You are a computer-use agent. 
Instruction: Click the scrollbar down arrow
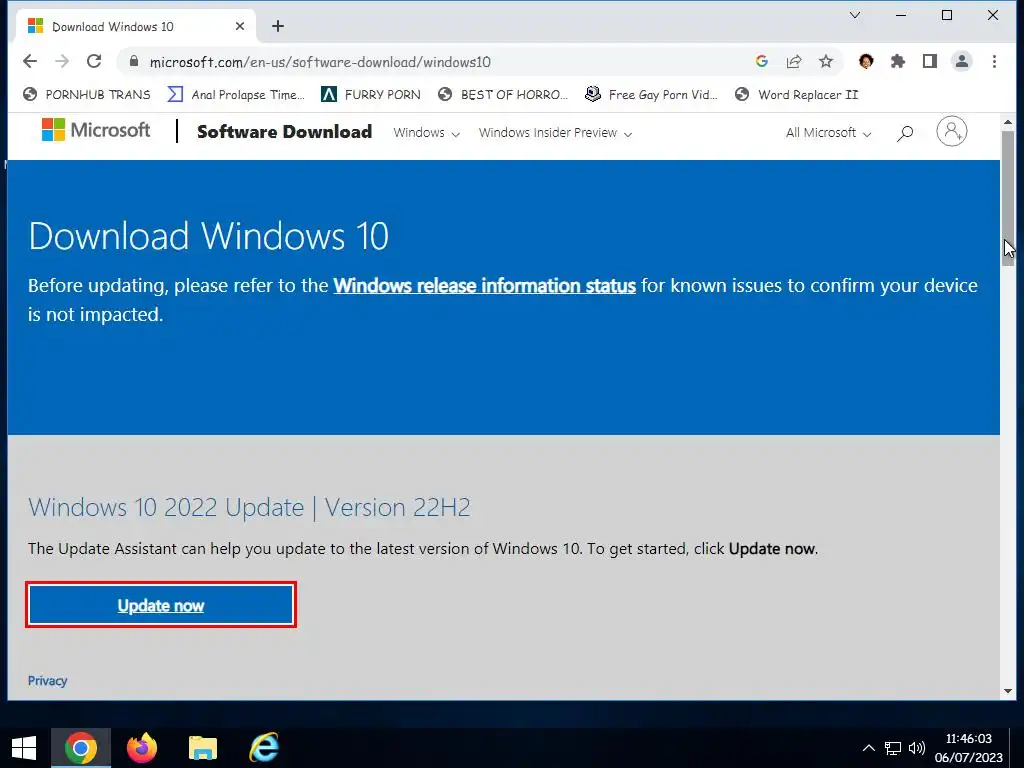[1008, 691]
